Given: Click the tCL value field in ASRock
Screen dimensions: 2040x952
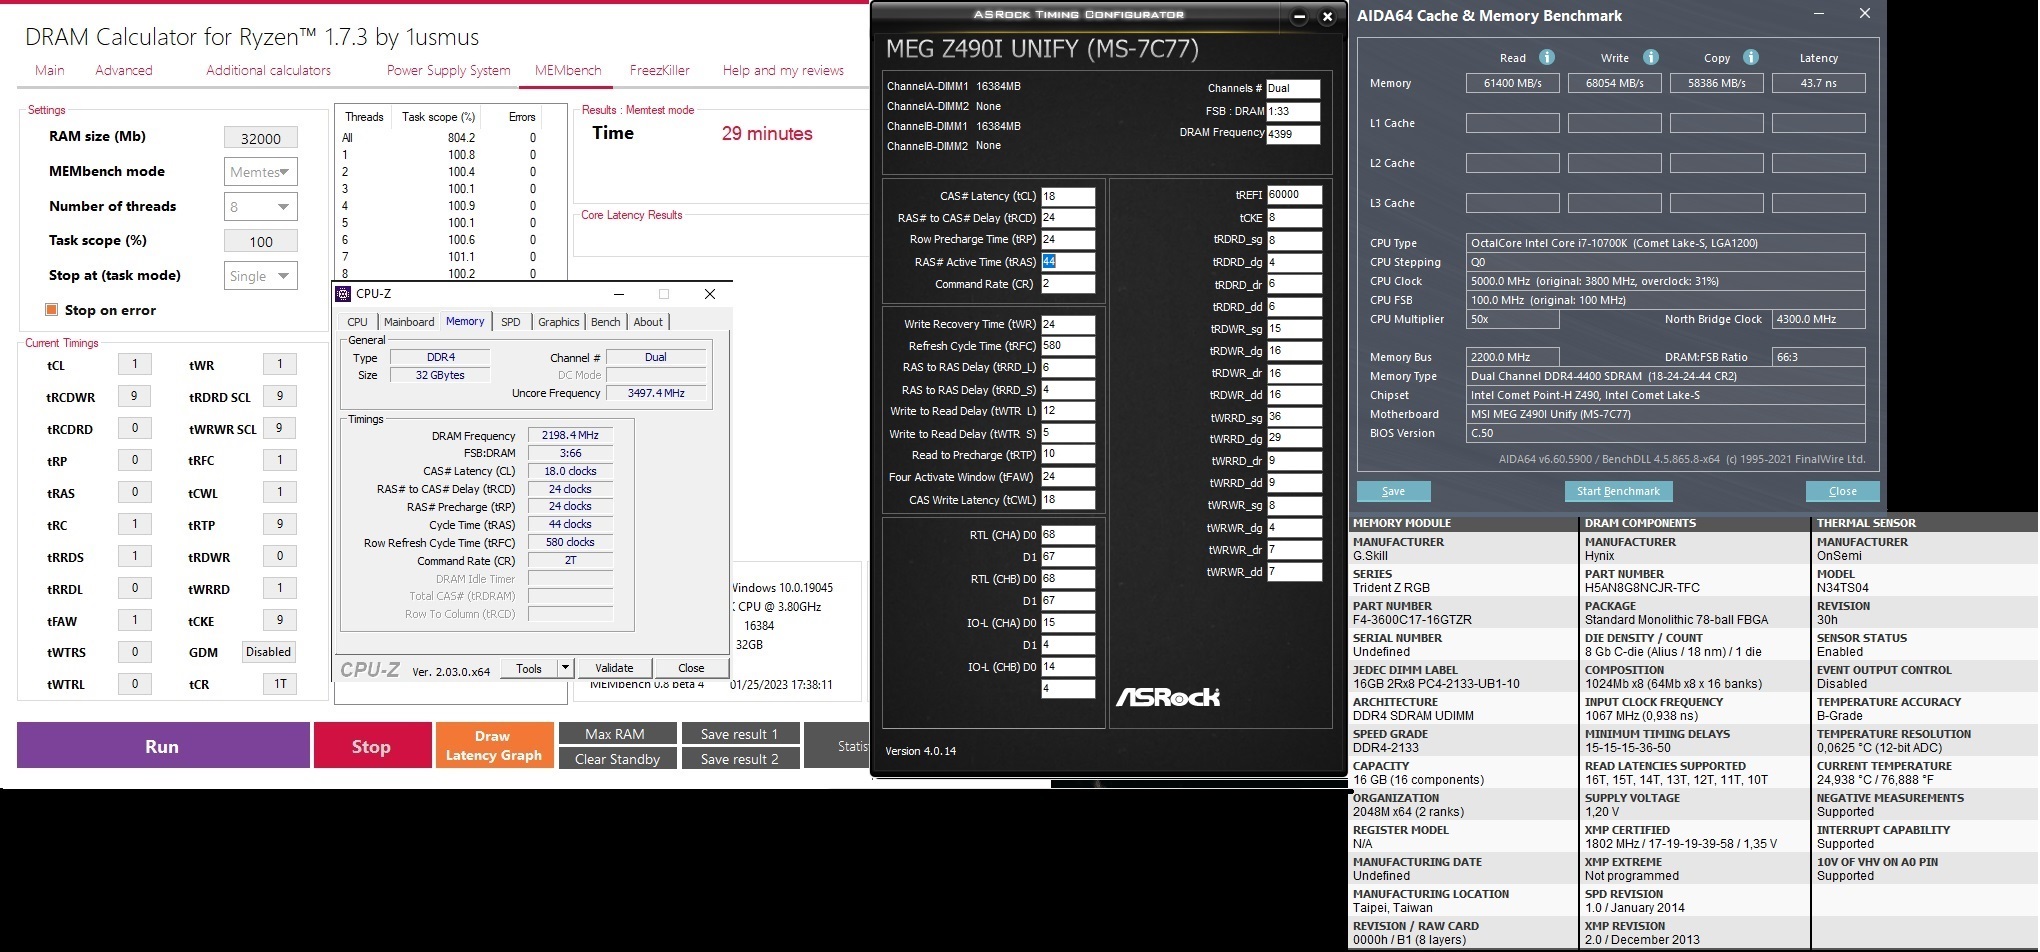Looking at the screenshot, I should [x=1068, y=196].
